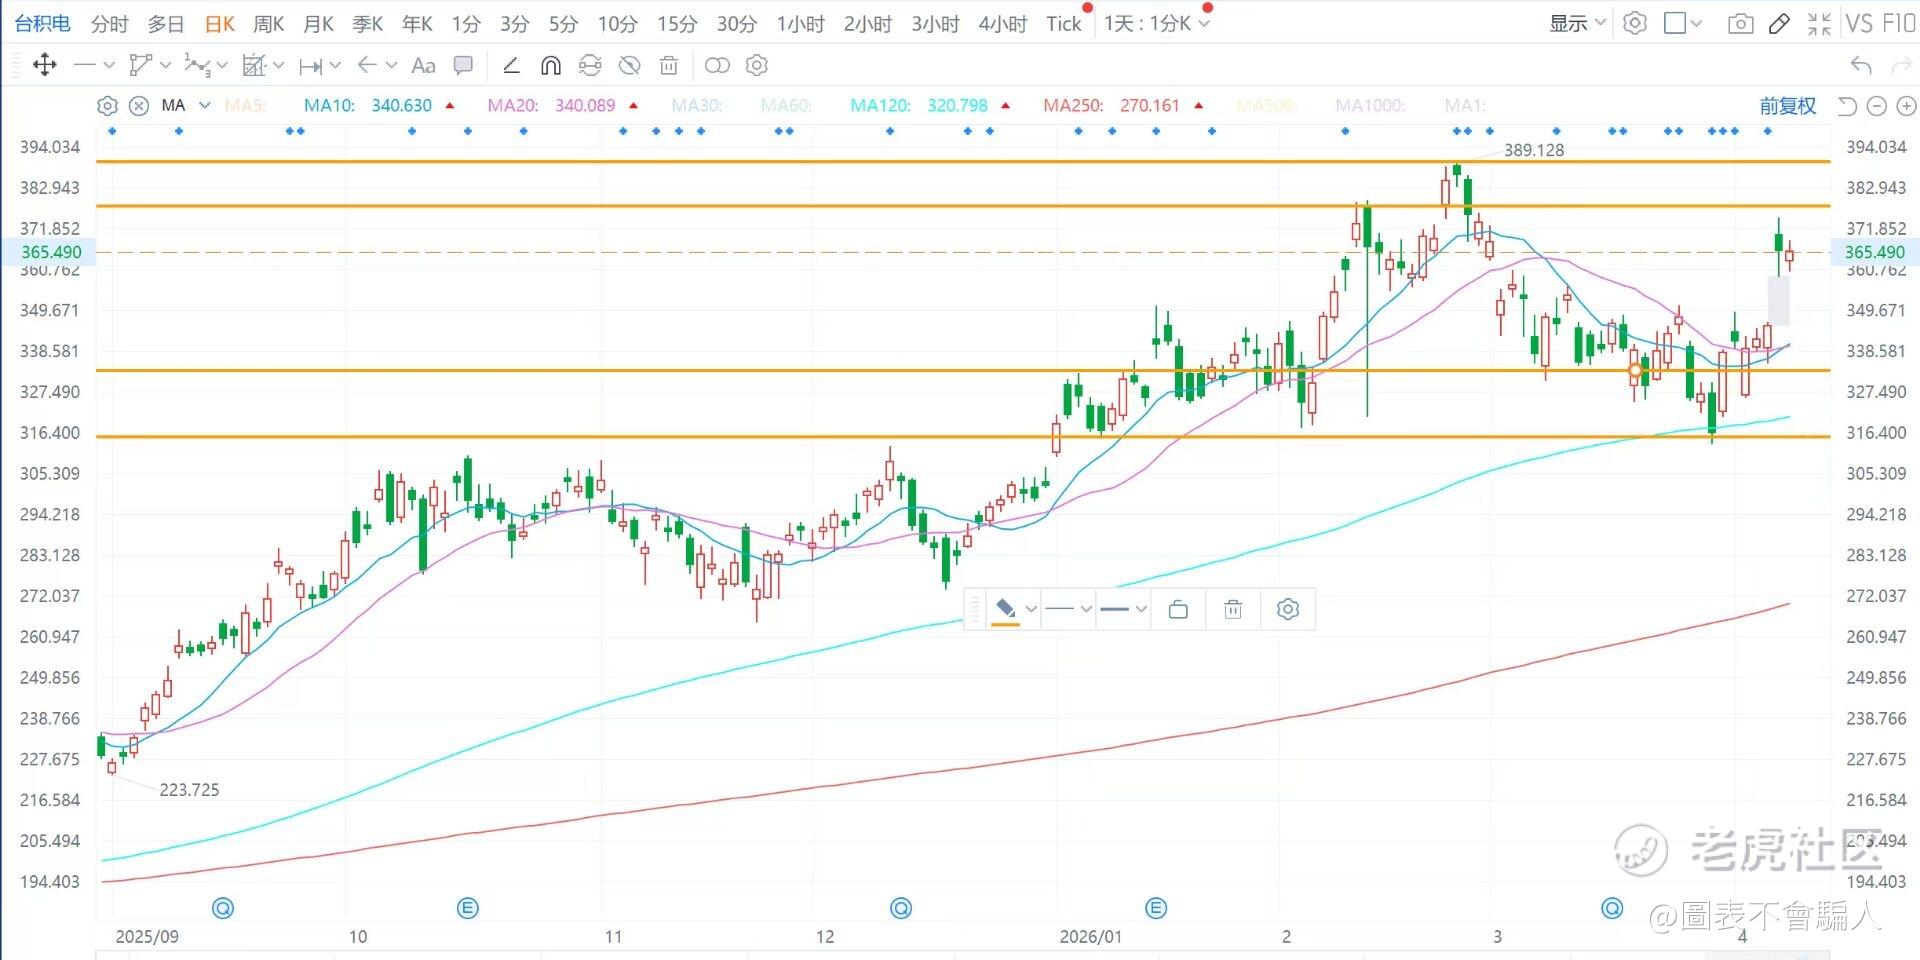Select the arrow annotation tool

click(367, 66)
